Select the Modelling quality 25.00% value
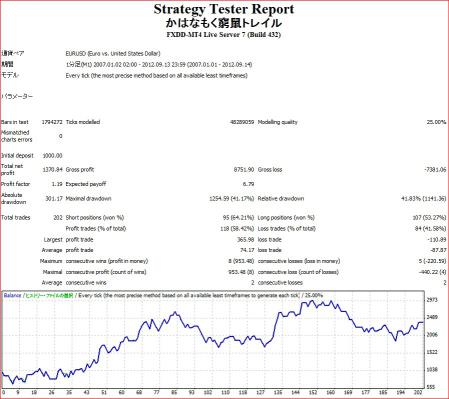The width and height of the screenshot is (449, 399). pyautogui.click(x=436, y=122)
